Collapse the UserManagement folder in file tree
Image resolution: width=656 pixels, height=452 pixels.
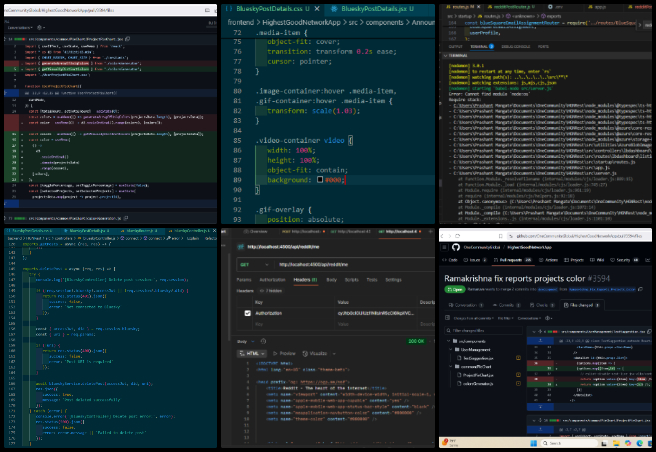pos(451,349)
